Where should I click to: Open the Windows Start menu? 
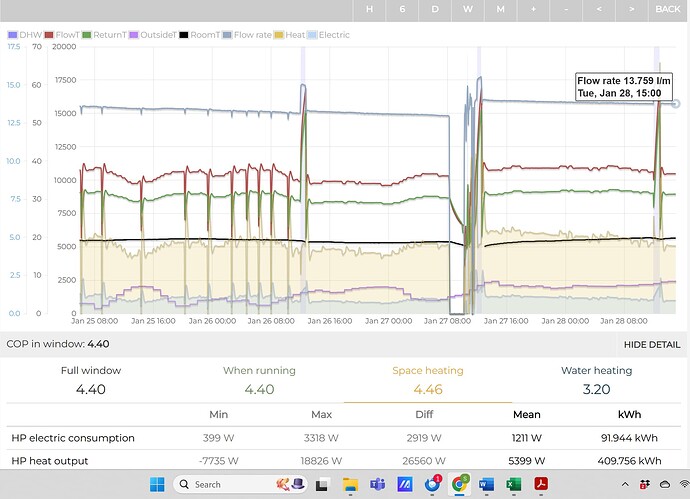157,484
